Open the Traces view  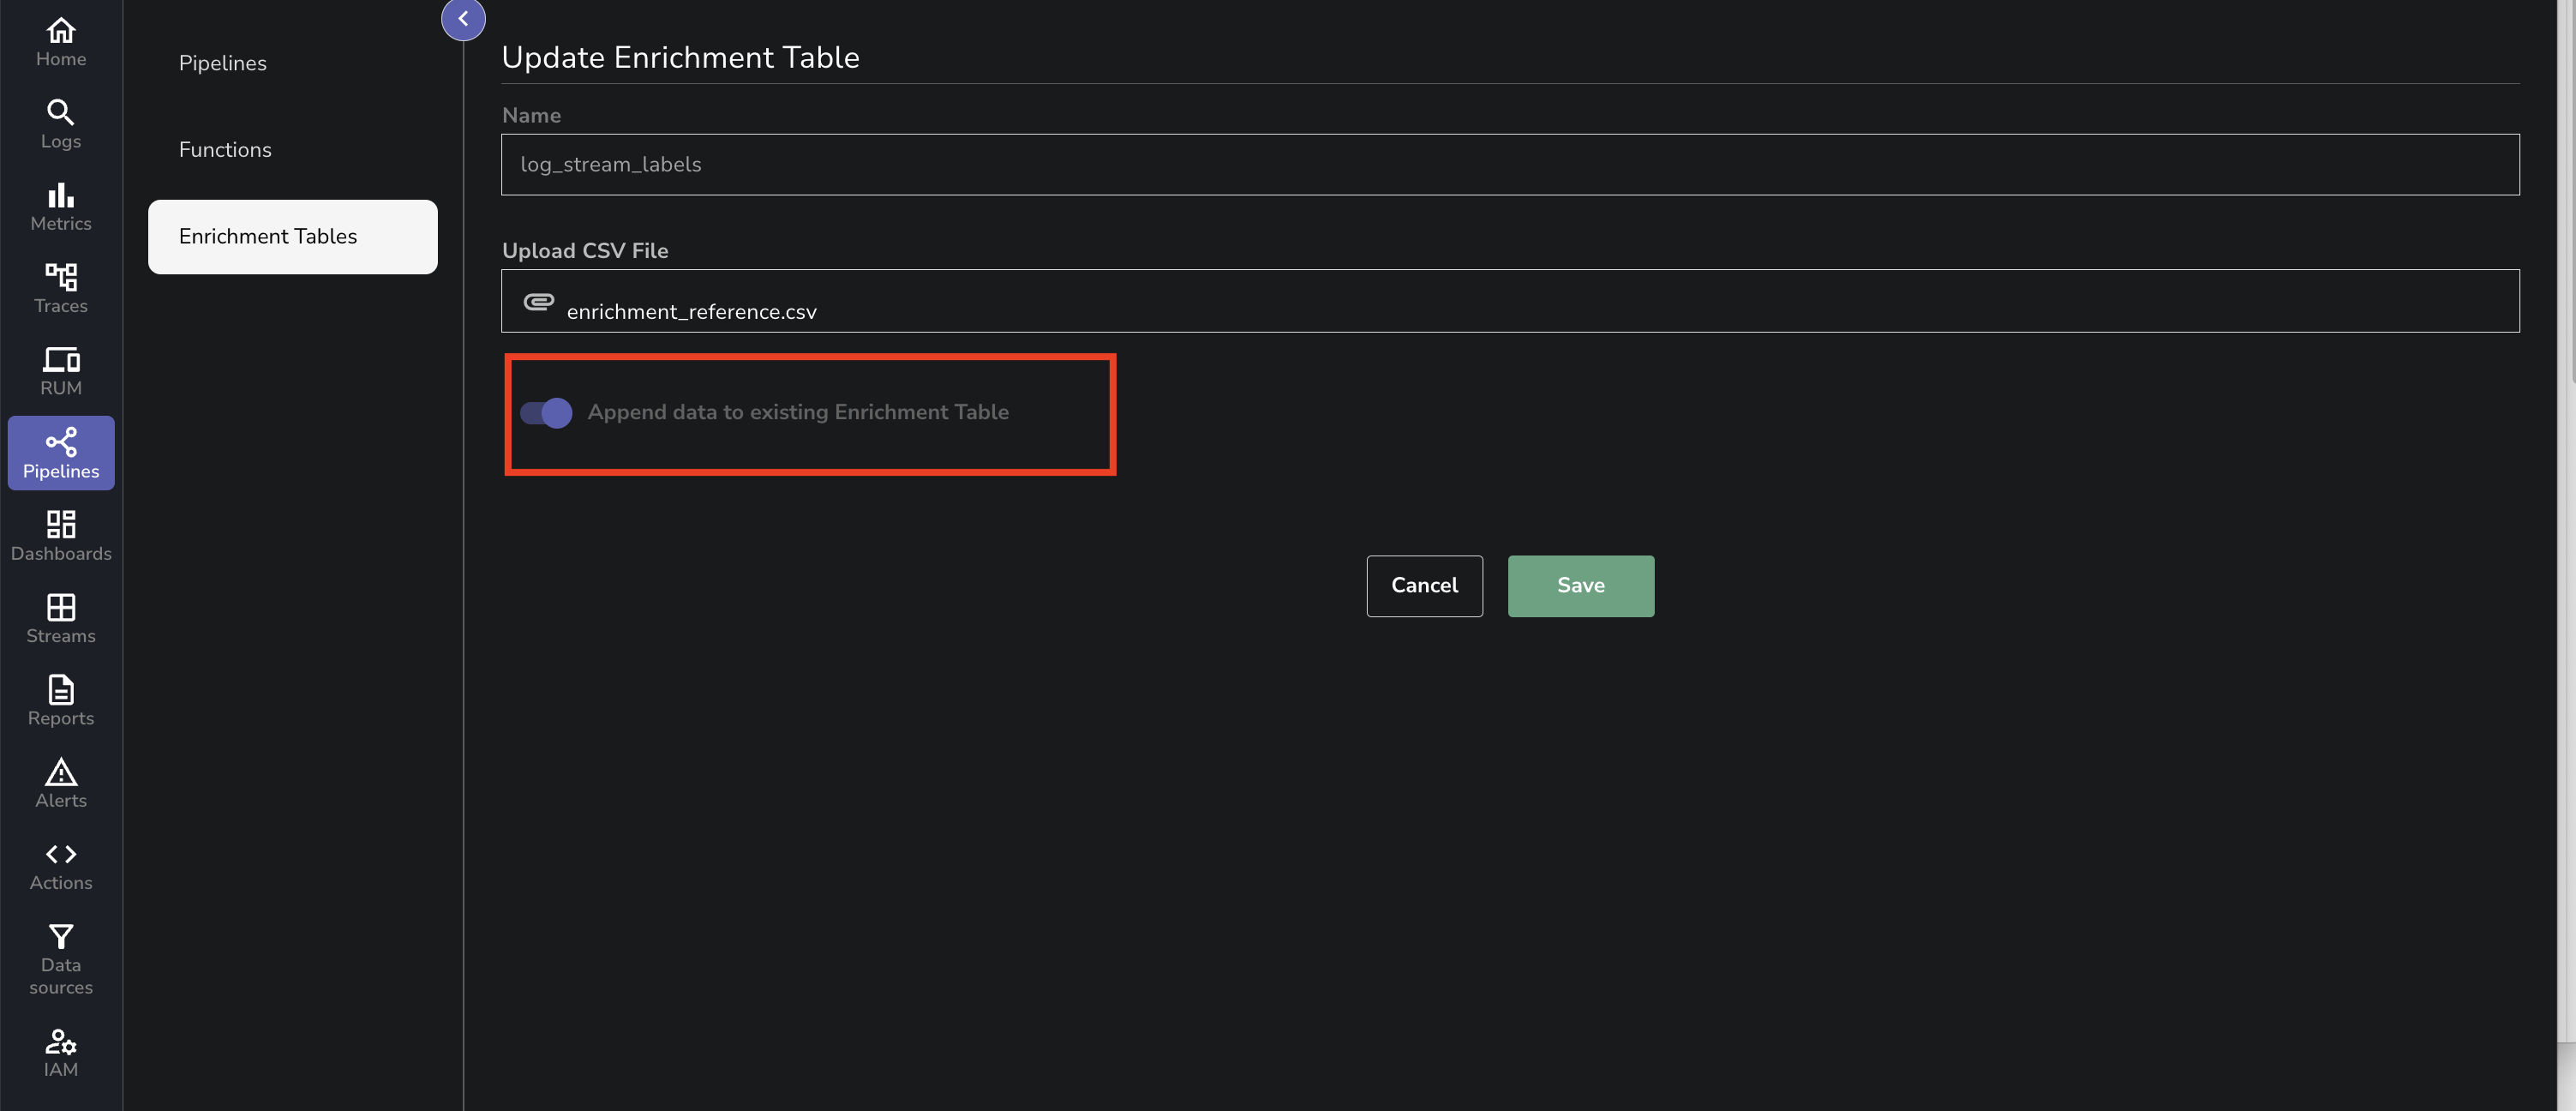coord(60,288)
